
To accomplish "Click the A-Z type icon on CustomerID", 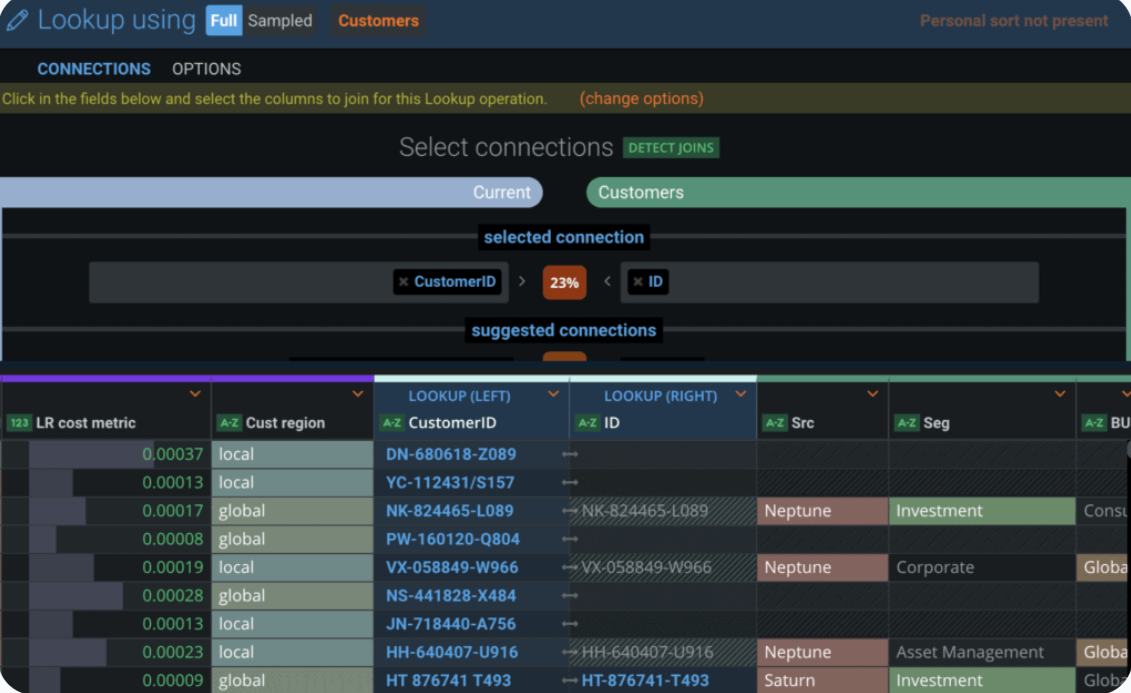I will [392, 423].
